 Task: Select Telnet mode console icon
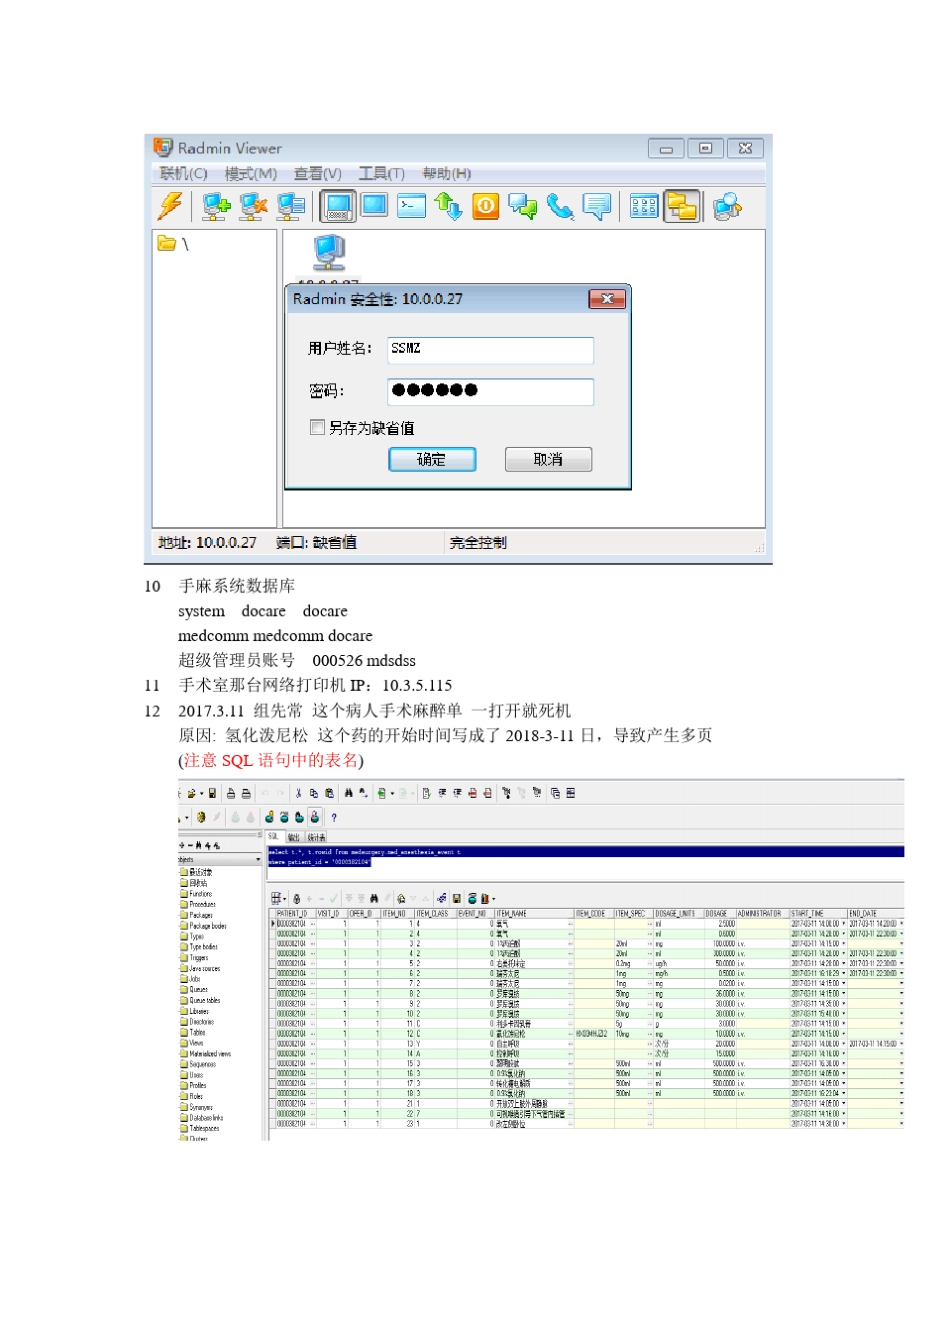pos(411,205)
